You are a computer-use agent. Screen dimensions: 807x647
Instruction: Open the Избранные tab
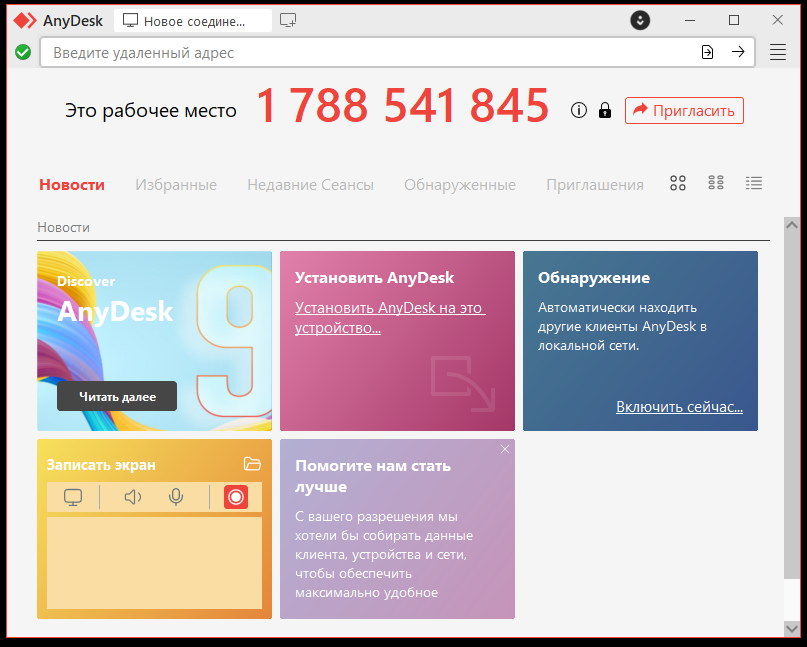tap(176, 185)
